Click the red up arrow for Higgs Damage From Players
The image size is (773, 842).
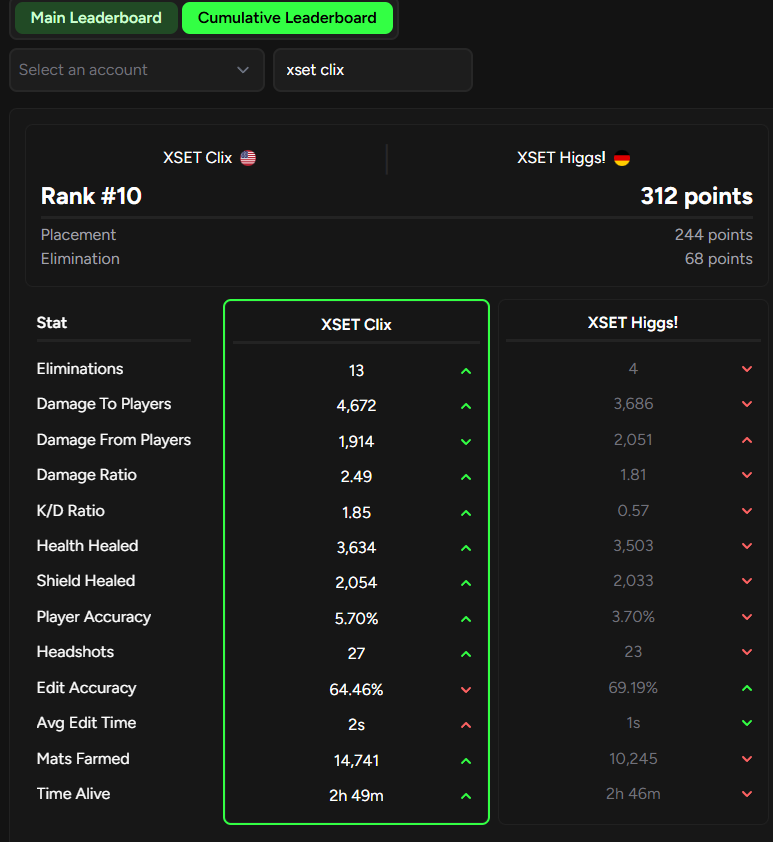[x=747, y=440]
